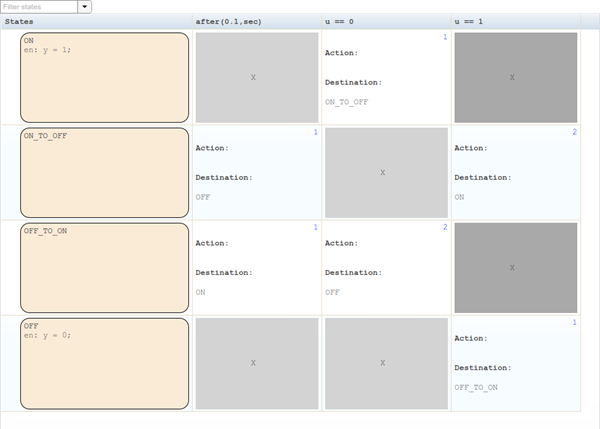This screenshot has width=600, height=429.
Task: Click Action label in OFF_TO_ON after(0.1,sec) cell
Action: [x=212, y=243]
